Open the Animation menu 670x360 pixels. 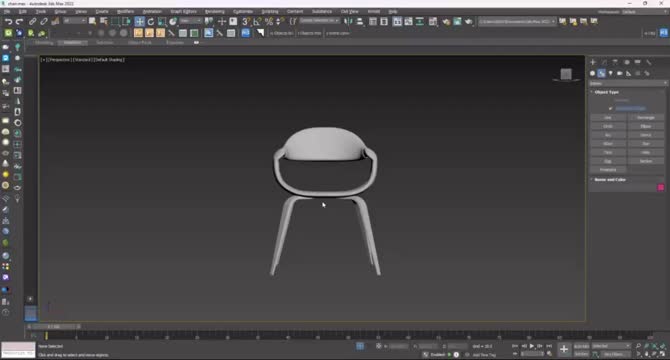click(152, 12)
